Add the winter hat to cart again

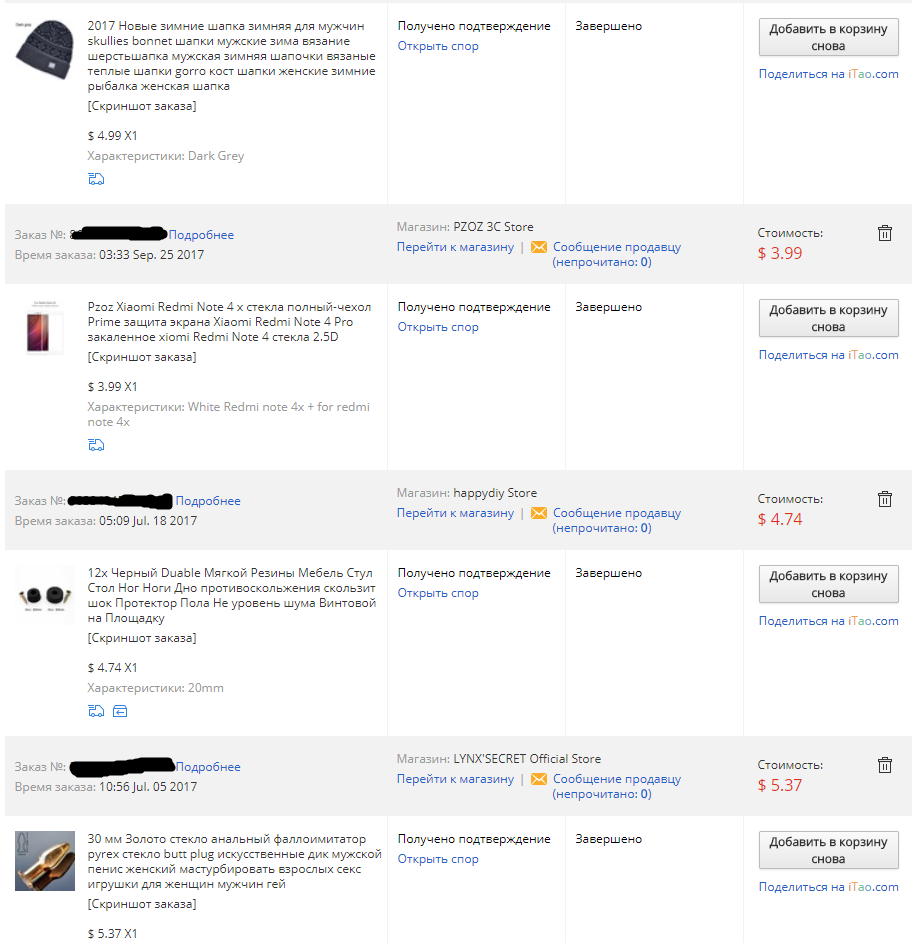pyautogui.click(x=828, y=37)
